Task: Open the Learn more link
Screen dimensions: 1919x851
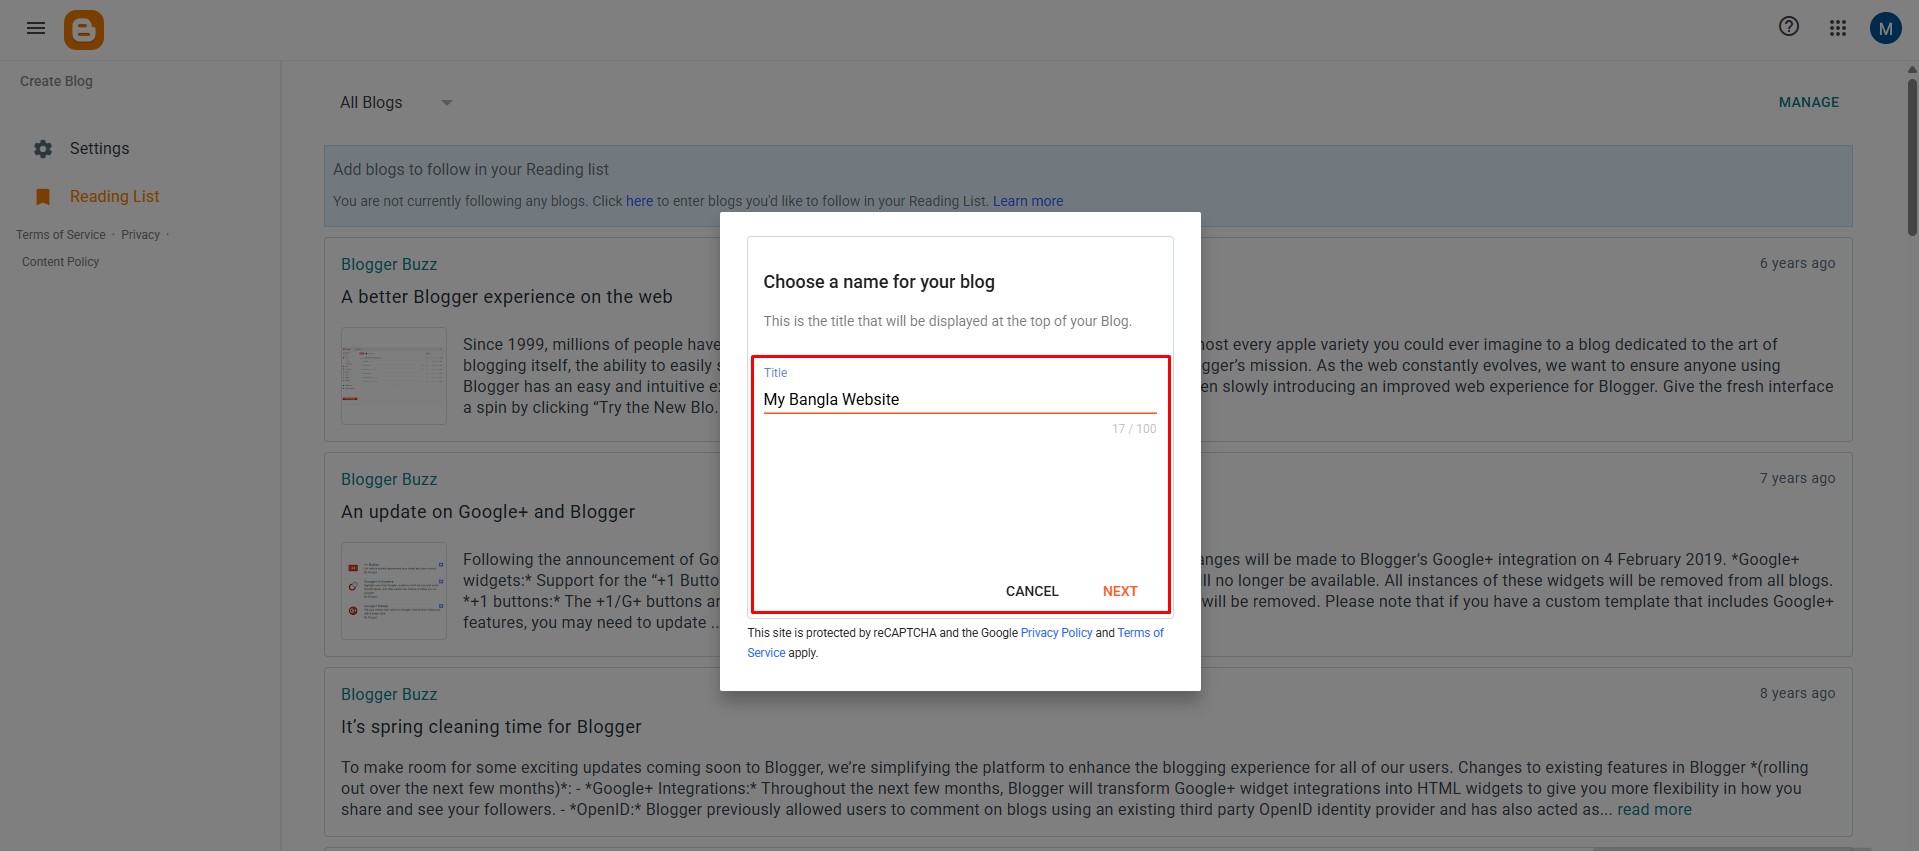Action: click(1028, 201)
